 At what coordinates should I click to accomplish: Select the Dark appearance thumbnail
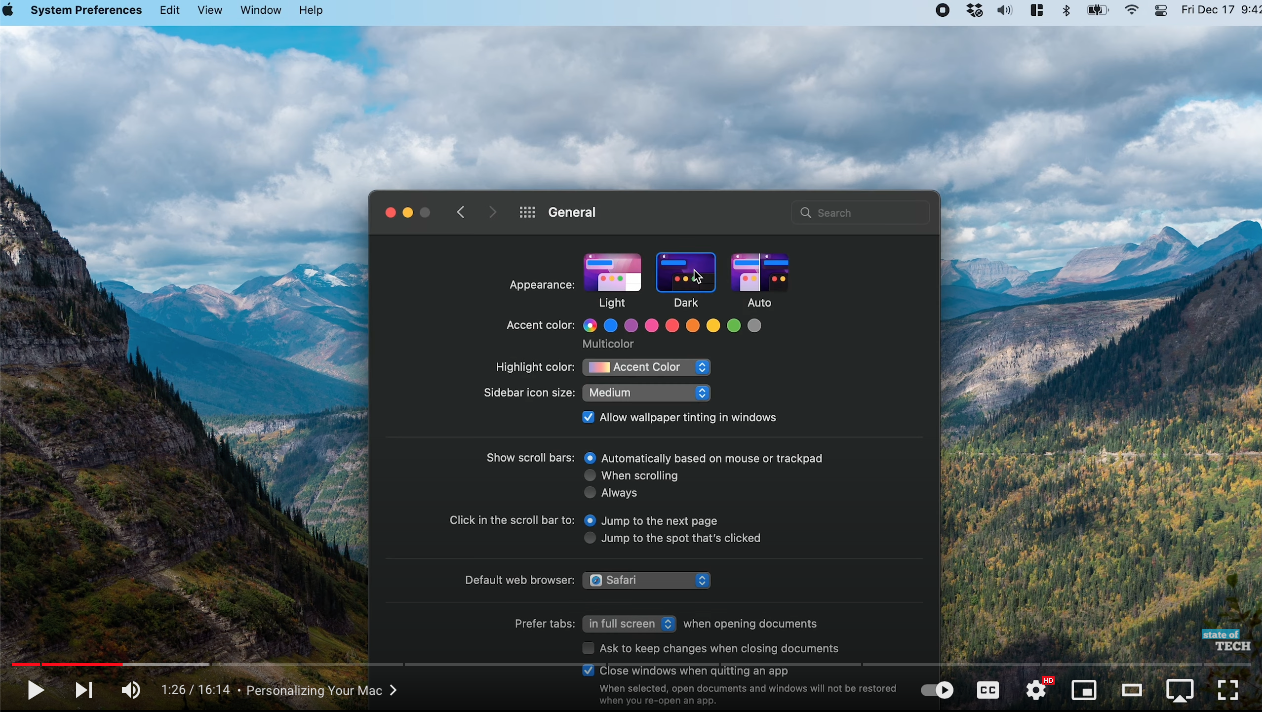(x=686, y=272)
